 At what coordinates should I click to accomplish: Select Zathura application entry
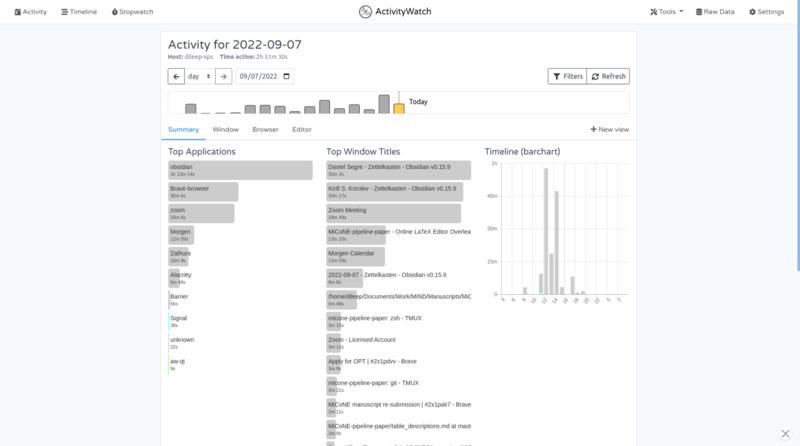180,257
